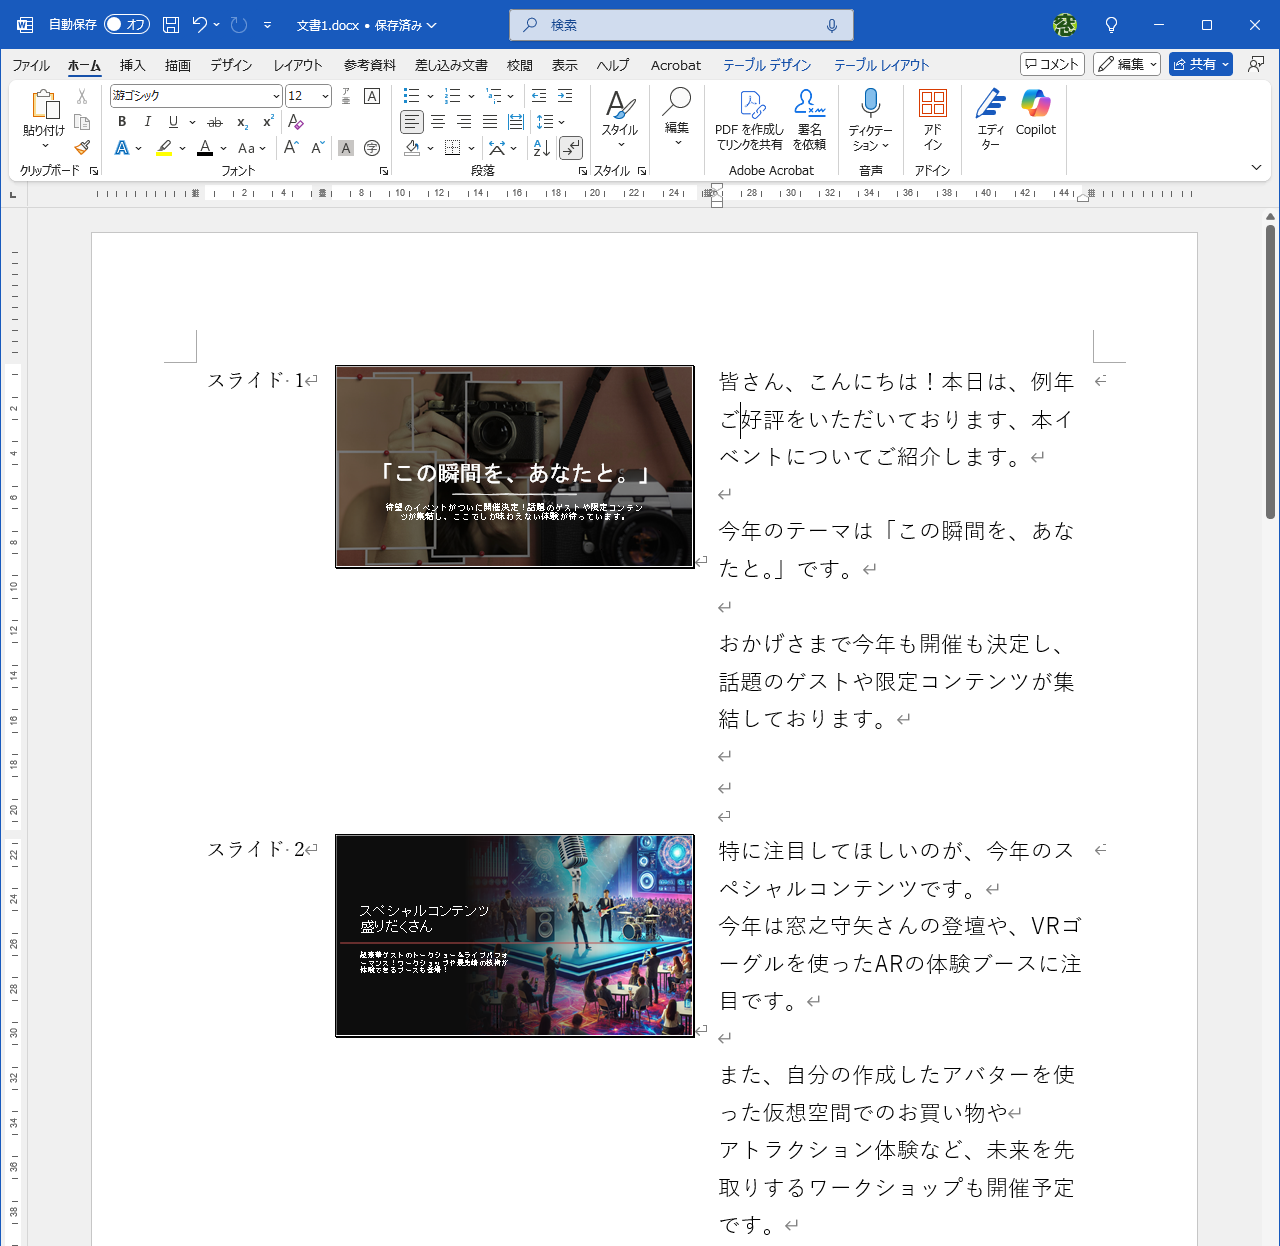1280x1246 pixels.
Task: Apply center alignment from the paragraph group
Action: click(x=438, y=122)
